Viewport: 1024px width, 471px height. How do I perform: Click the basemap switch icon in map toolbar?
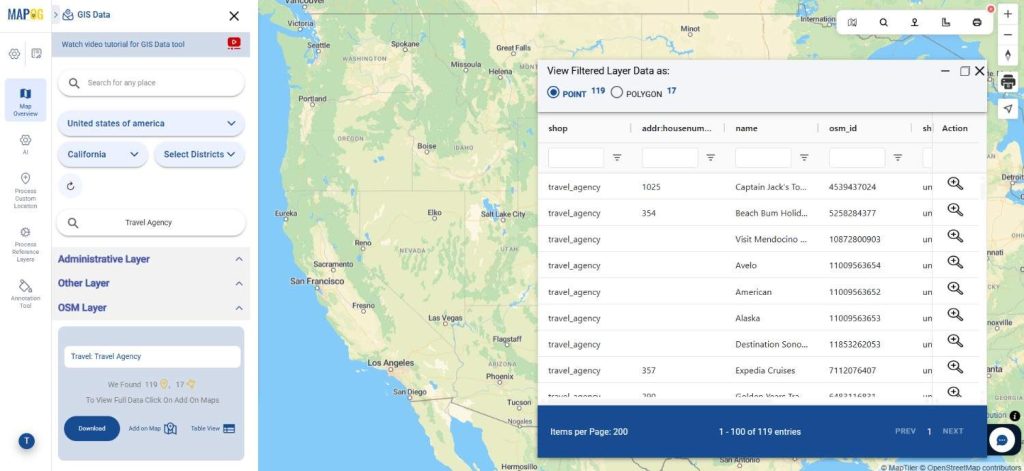(852, 22)
